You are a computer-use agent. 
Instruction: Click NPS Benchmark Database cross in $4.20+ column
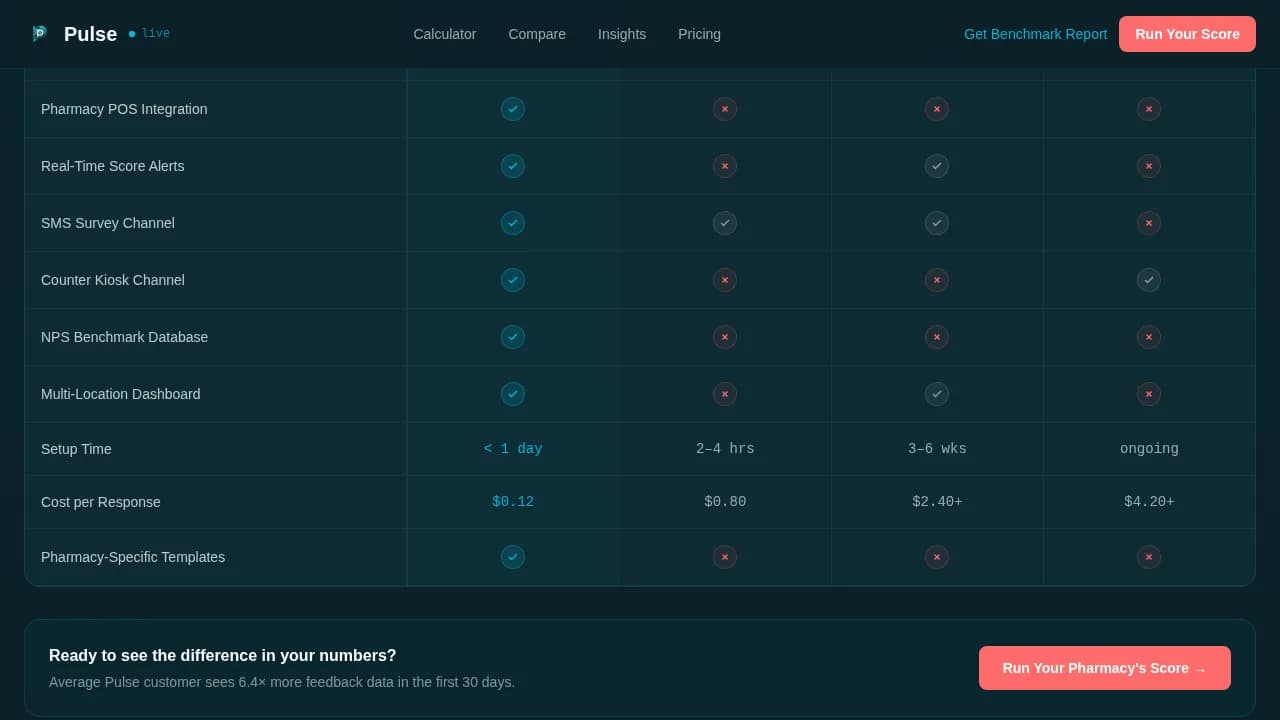(x=1149, y=337)
